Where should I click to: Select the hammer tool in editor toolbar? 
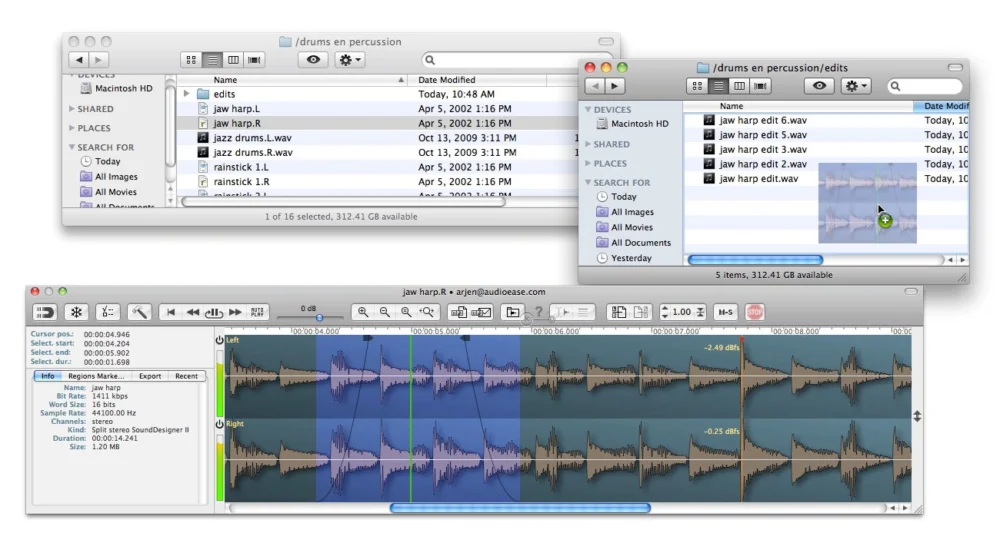pyautogui.click(x=140, y=312)
